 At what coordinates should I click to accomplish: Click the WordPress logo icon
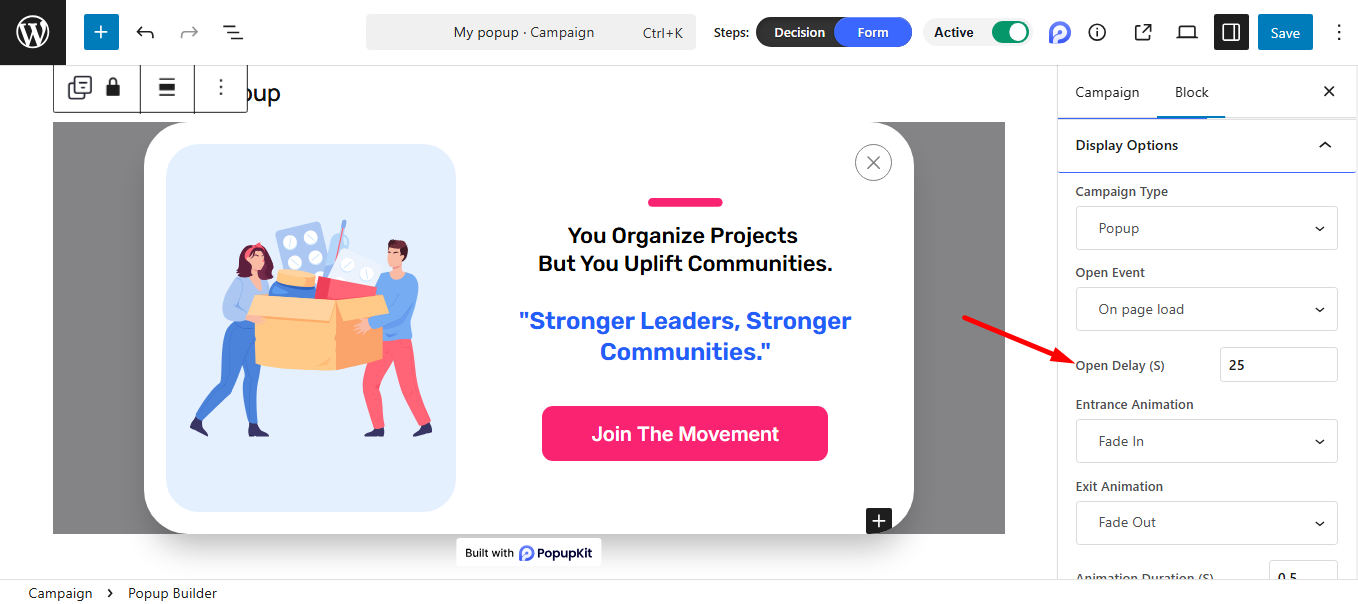tap(33, 32)
